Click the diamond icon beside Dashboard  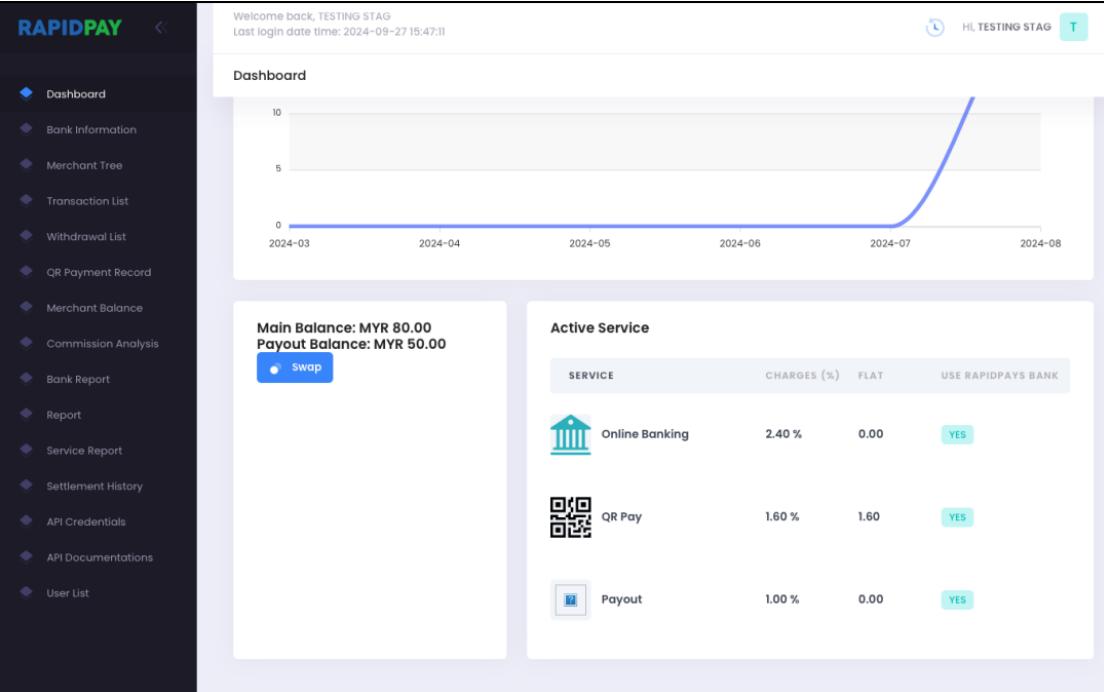click(25, 95)
